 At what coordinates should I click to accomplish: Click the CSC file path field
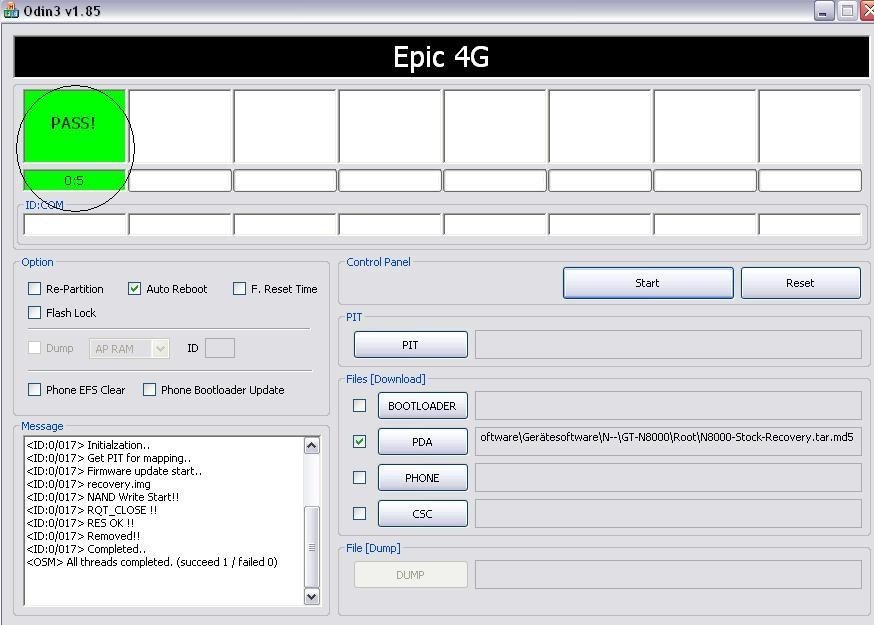(x=668, y=513)
